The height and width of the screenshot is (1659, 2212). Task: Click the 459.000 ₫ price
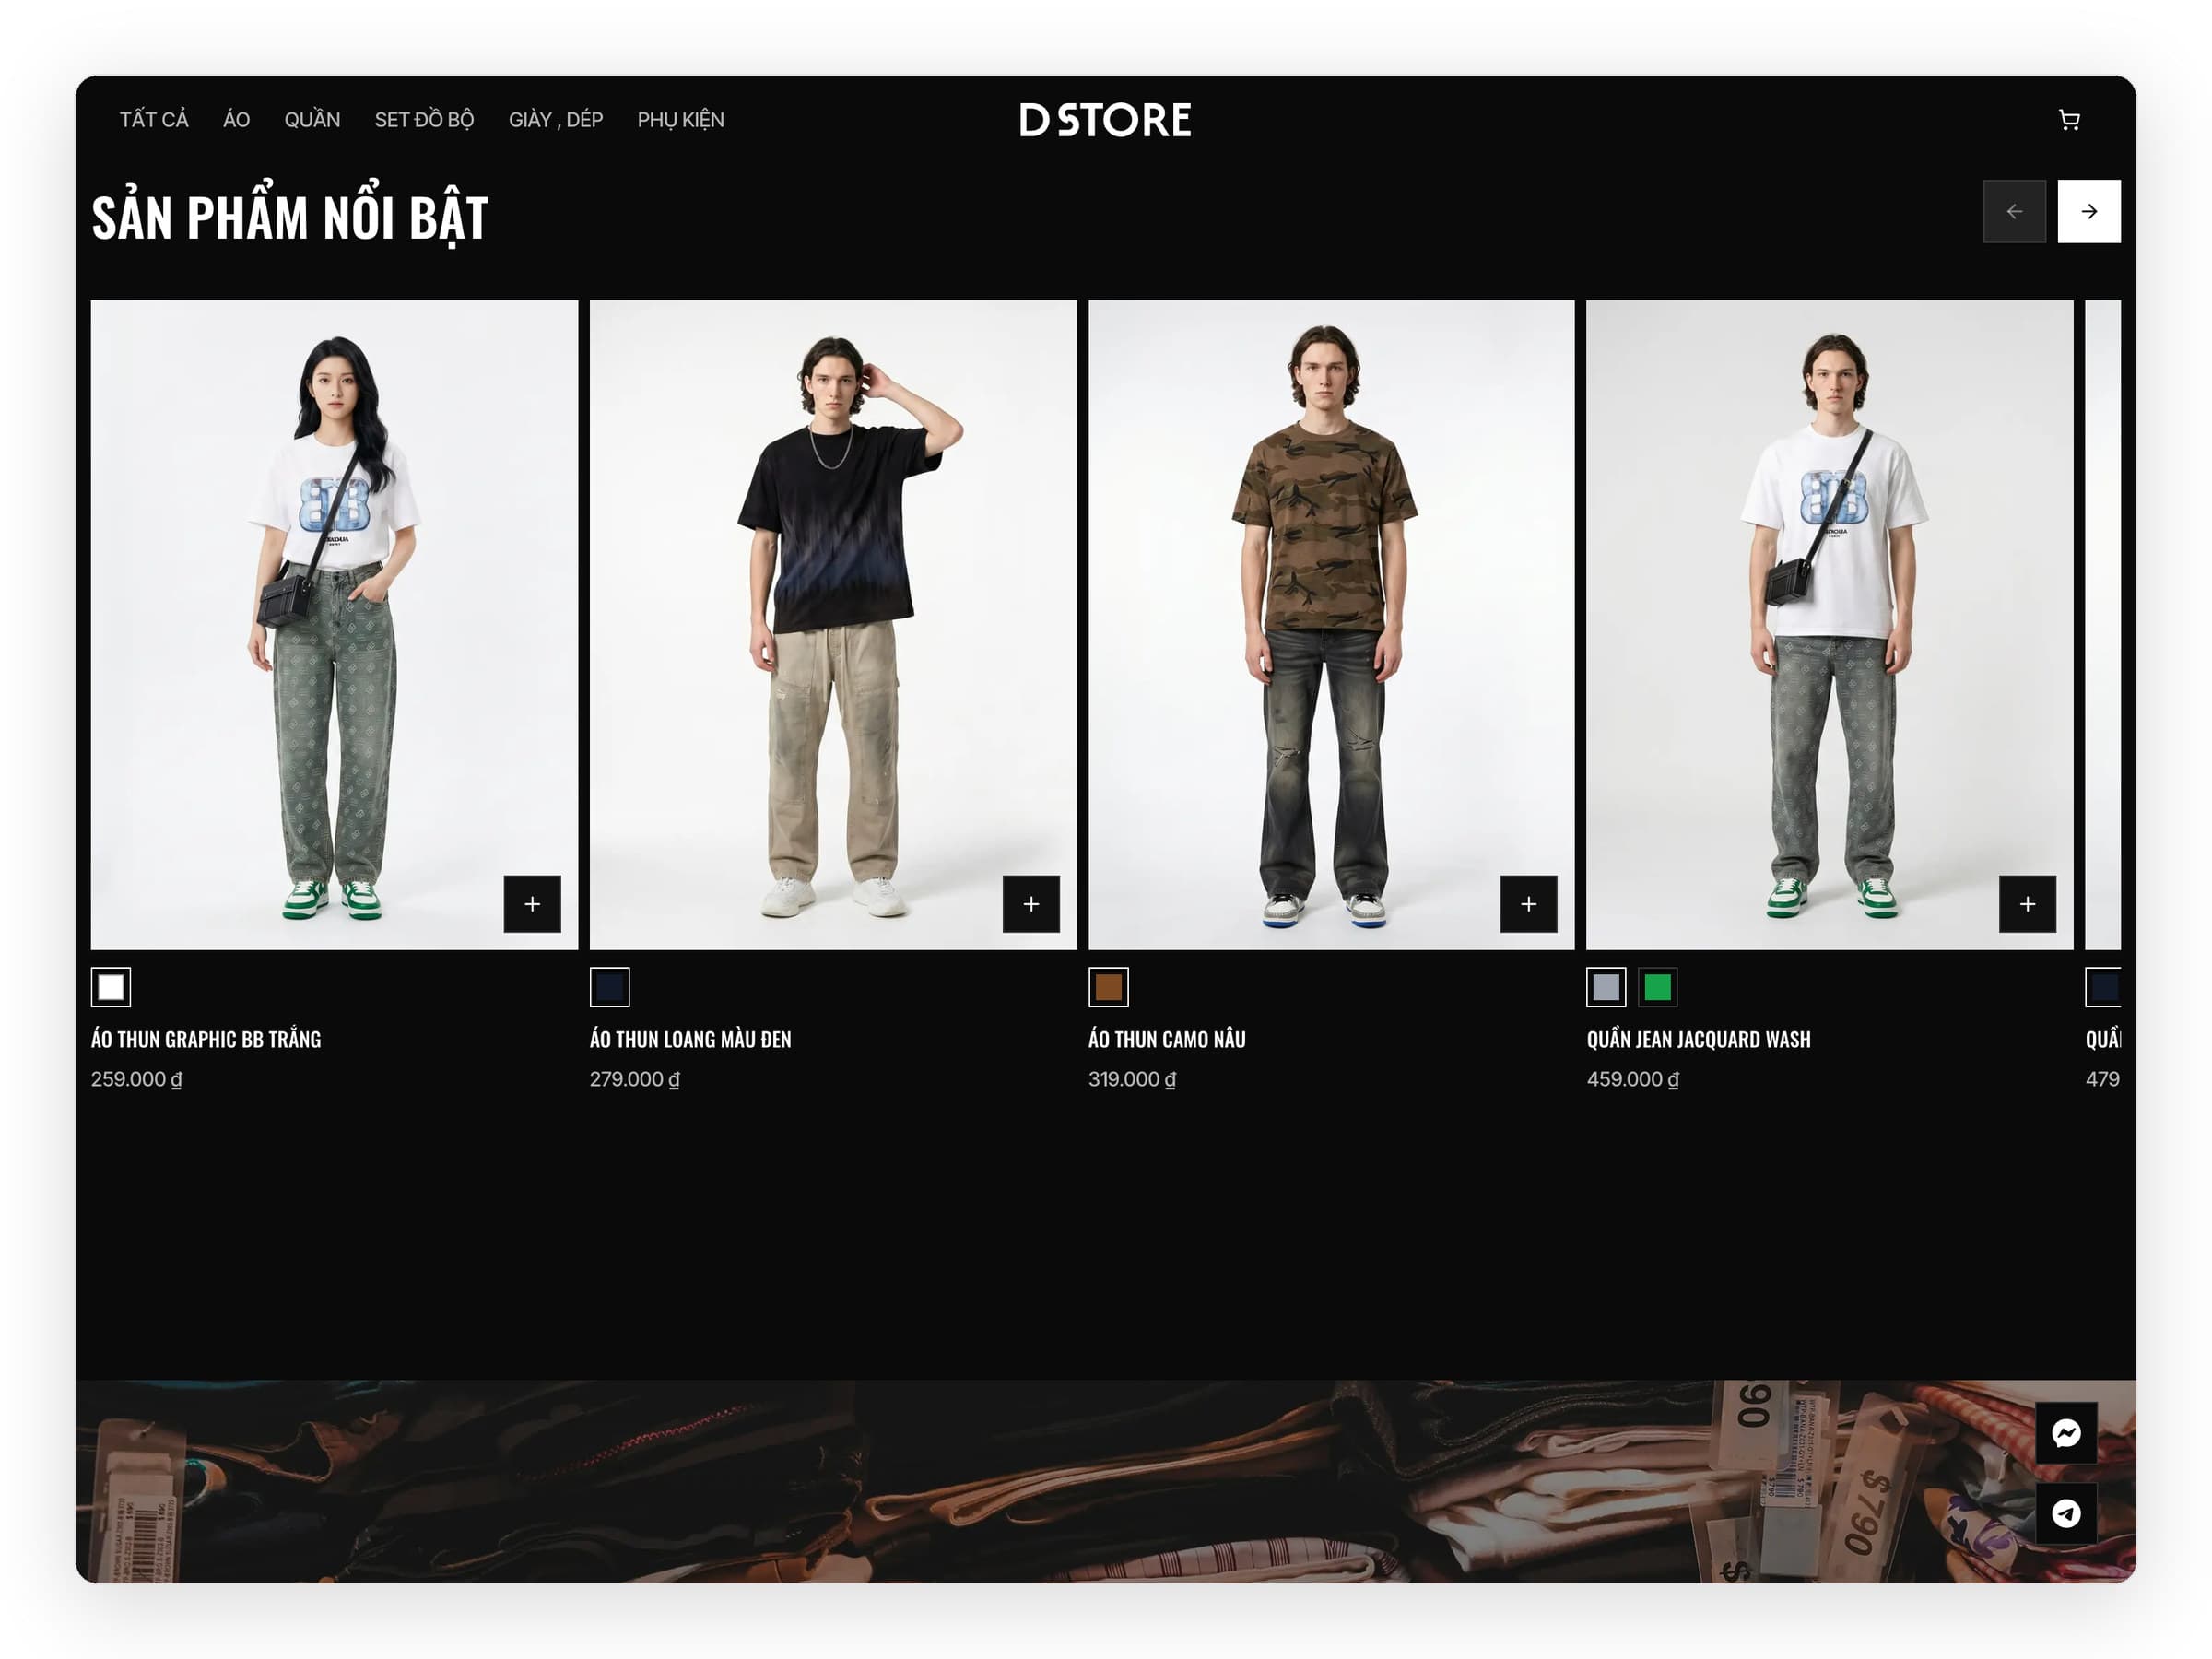click(x=1632, y=1079)
